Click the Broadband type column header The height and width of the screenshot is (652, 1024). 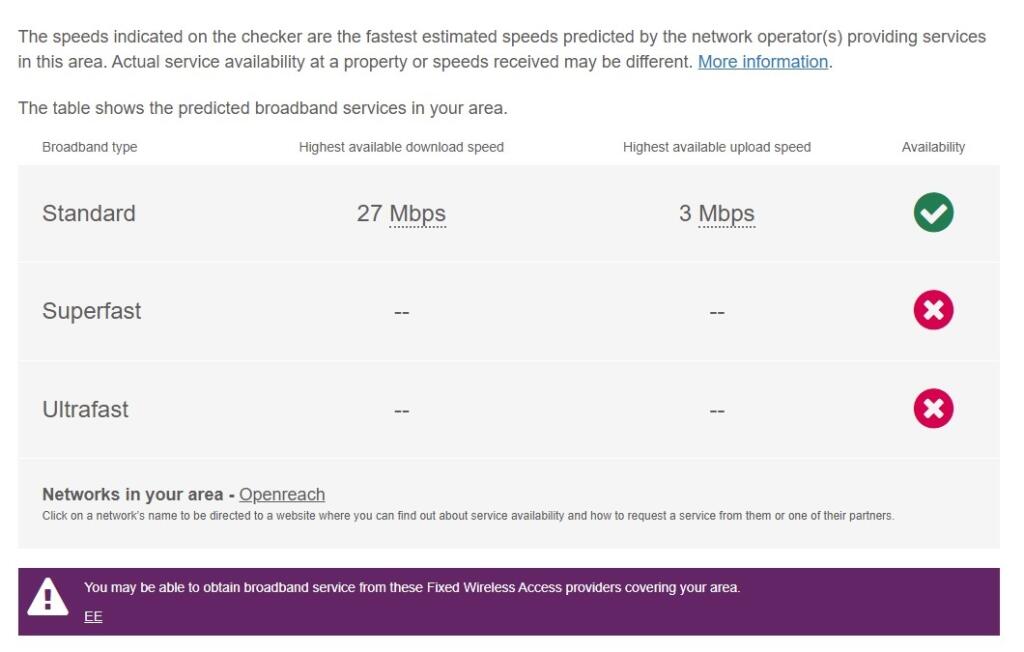[x=89, y=147]
